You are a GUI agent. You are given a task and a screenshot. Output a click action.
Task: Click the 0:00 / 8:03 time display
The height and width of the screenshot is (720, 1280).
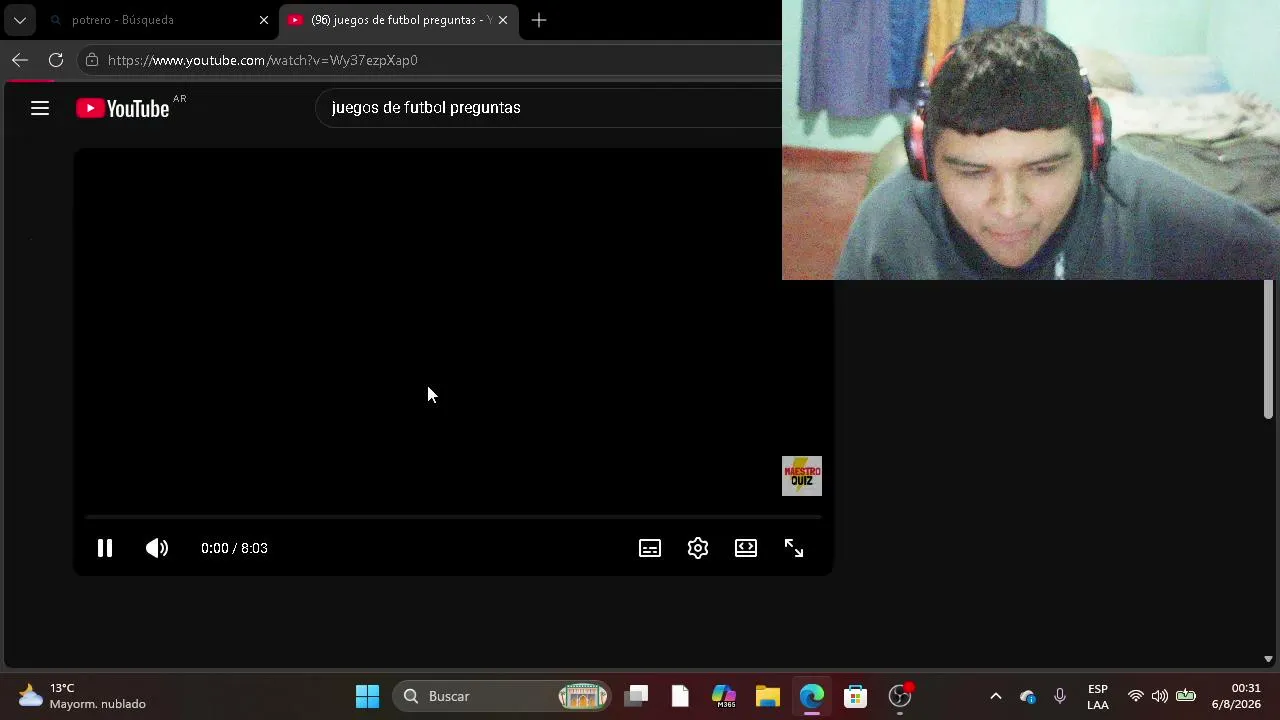tap(234, 548)
